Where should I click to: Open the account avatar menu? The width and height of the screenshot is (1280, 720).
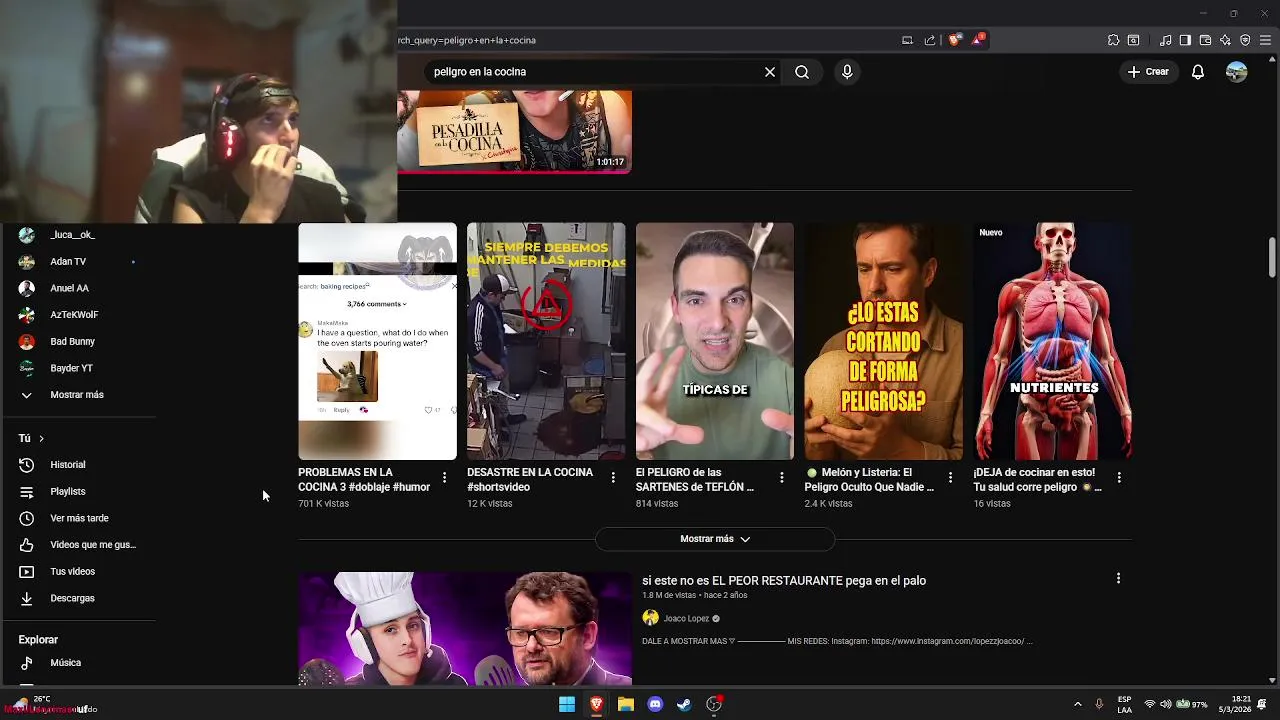click(1237, 72)
